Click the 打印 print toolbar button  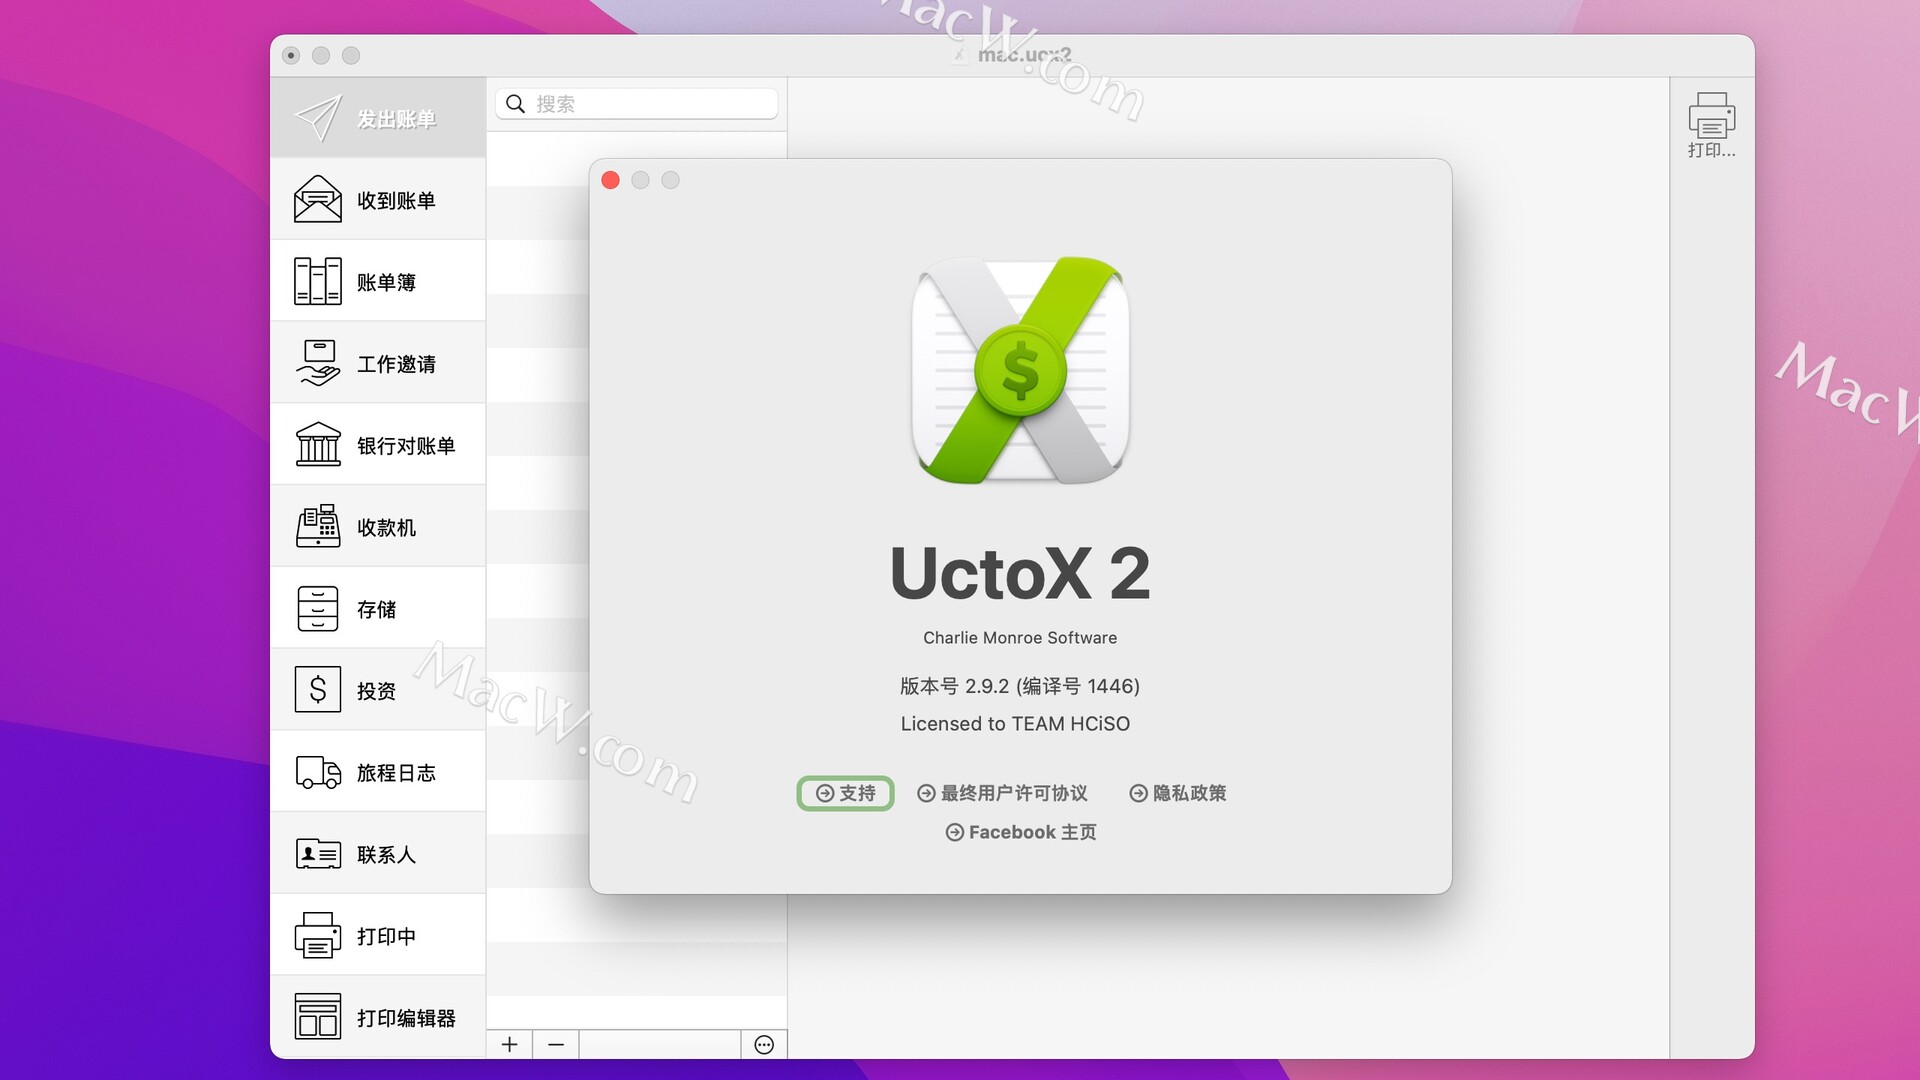[1711, 126]
